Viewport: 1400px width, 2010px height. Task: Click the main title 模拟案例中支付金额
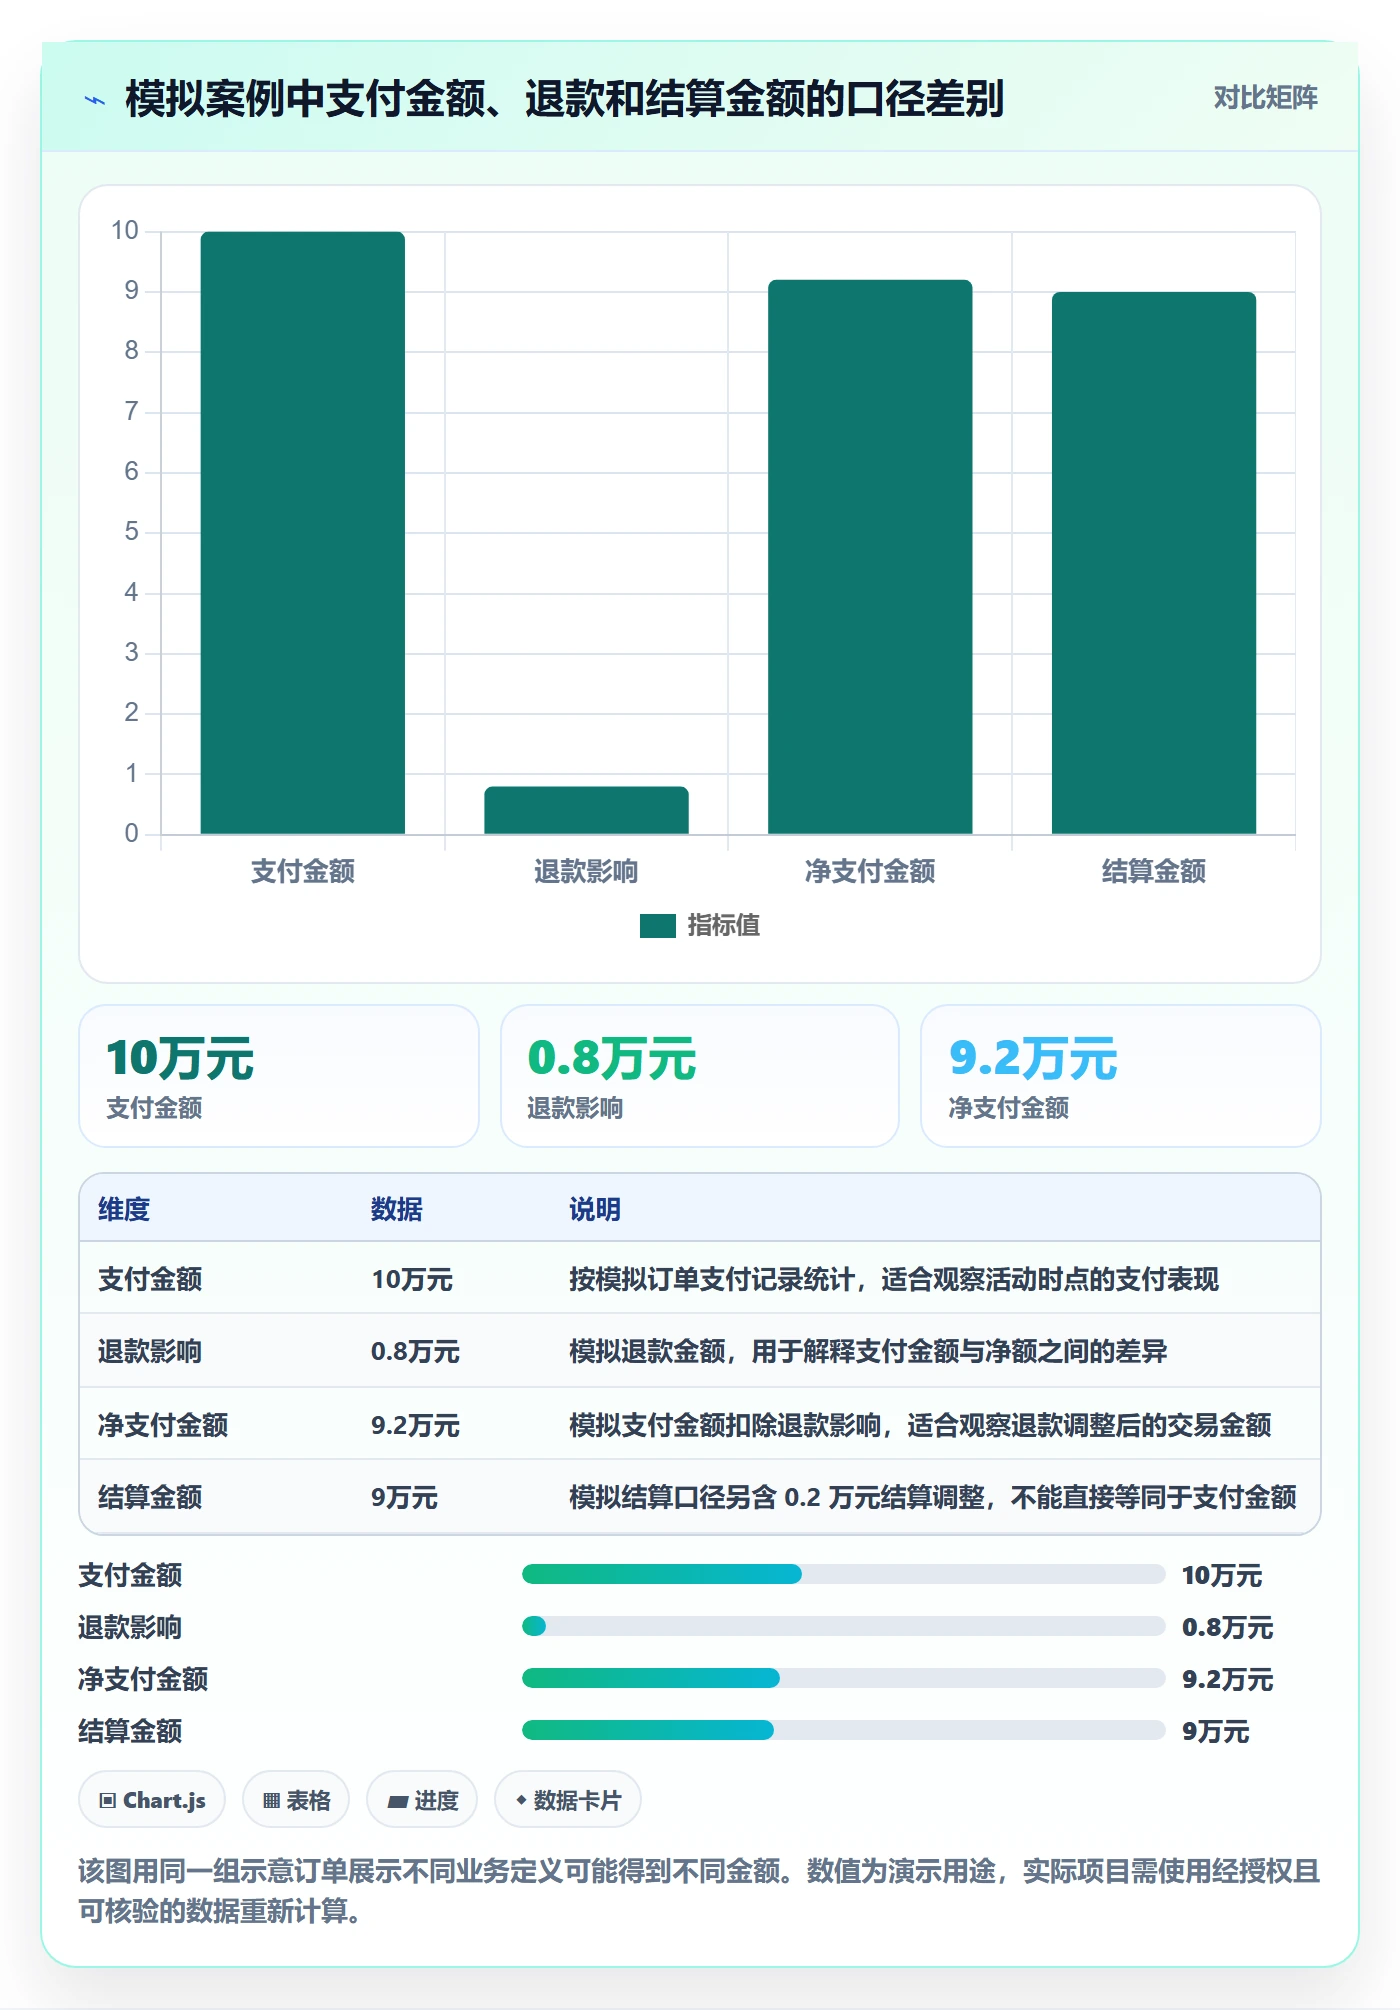pyautogui.click(x=564, y=99)
